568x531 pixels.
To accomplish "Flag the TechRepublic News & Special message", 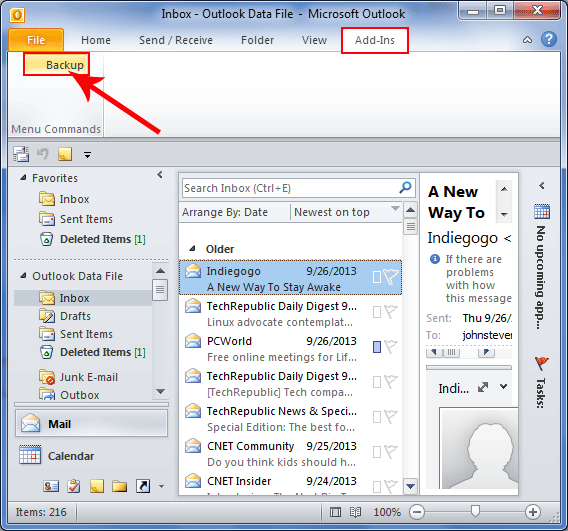I will click(x=390, y=417).
